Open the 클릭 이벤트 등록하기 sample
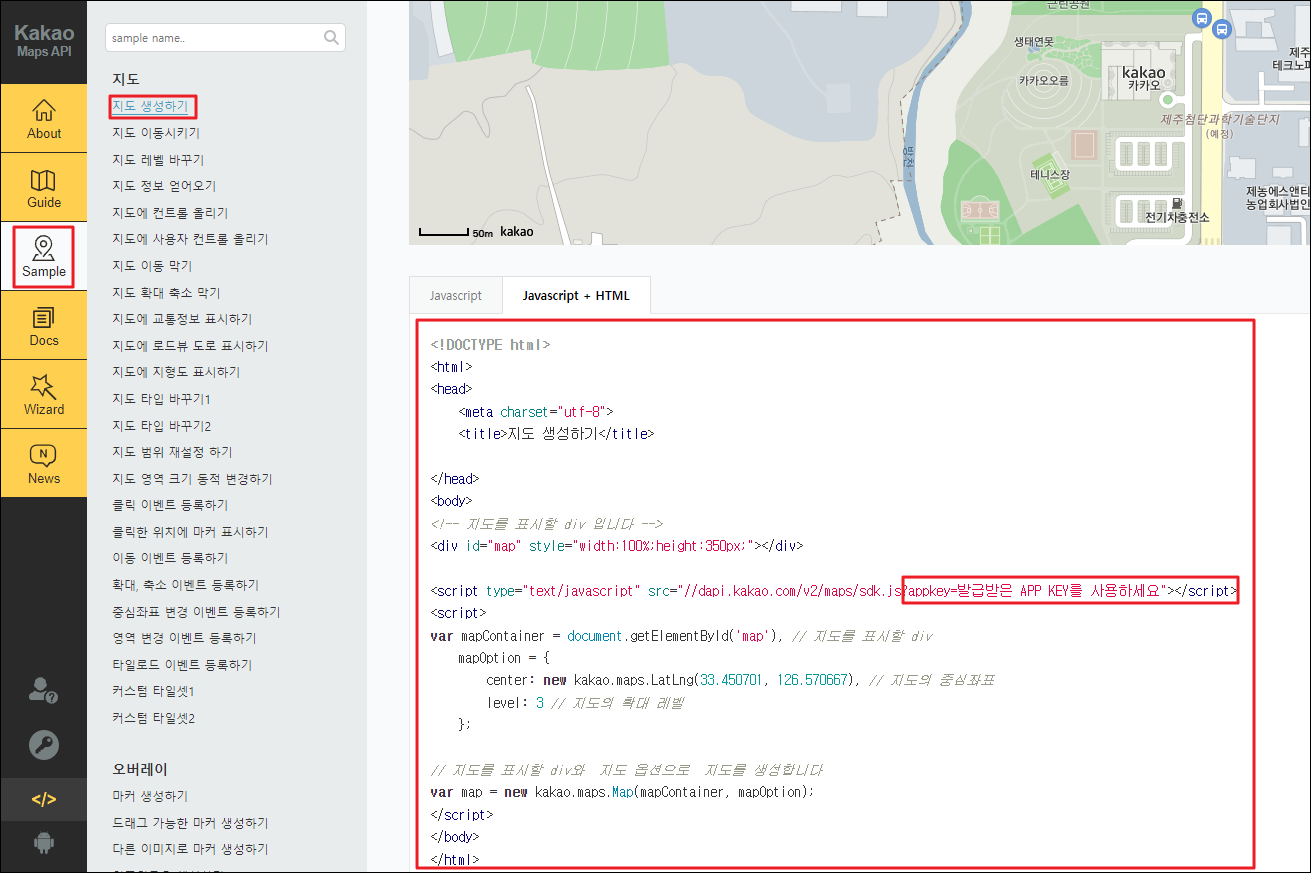The height and width of the screenshot is (873, 1311). click(x=170, y=505)
